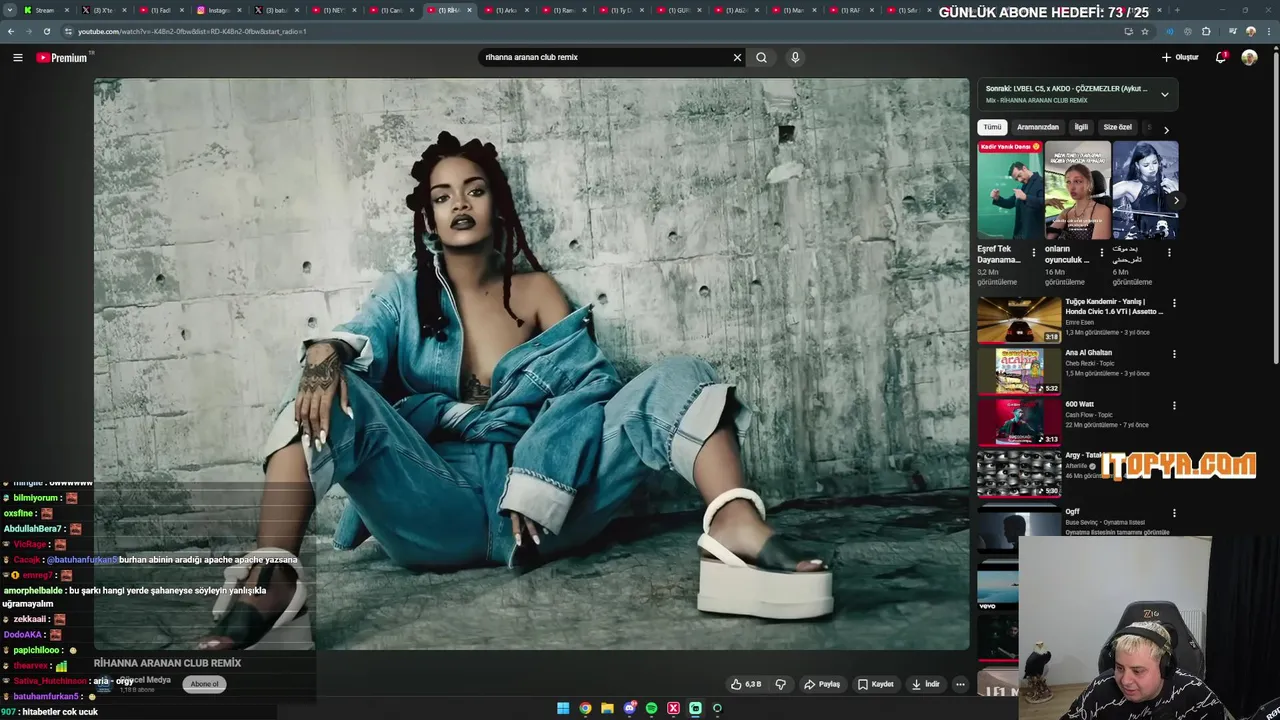
Task: Open YouTube notifications bell
Action: [x=1221, y=57]
